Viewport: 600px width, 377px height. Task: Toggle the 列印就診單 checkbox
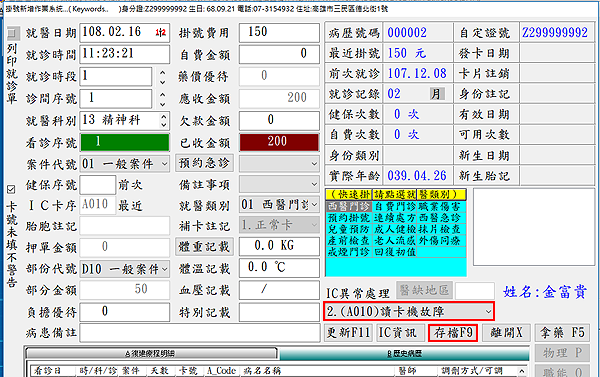point(13,33)
